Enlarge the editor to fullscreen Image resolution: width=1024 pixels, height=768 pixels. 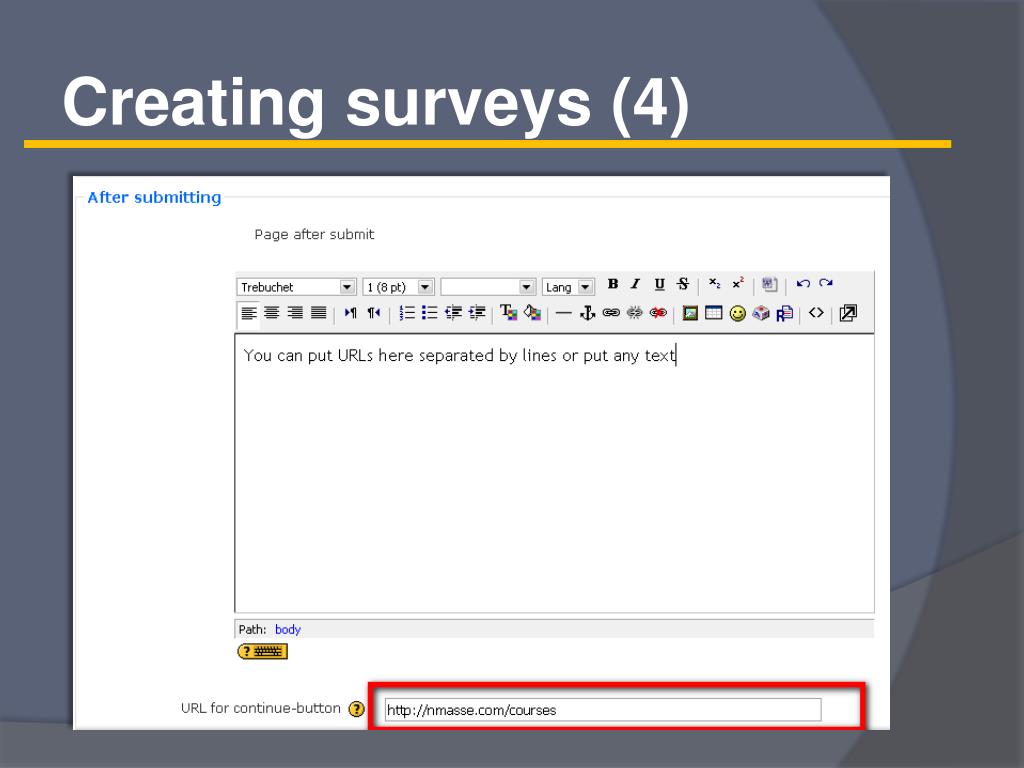pyautogui.click(x=848, y=313)
